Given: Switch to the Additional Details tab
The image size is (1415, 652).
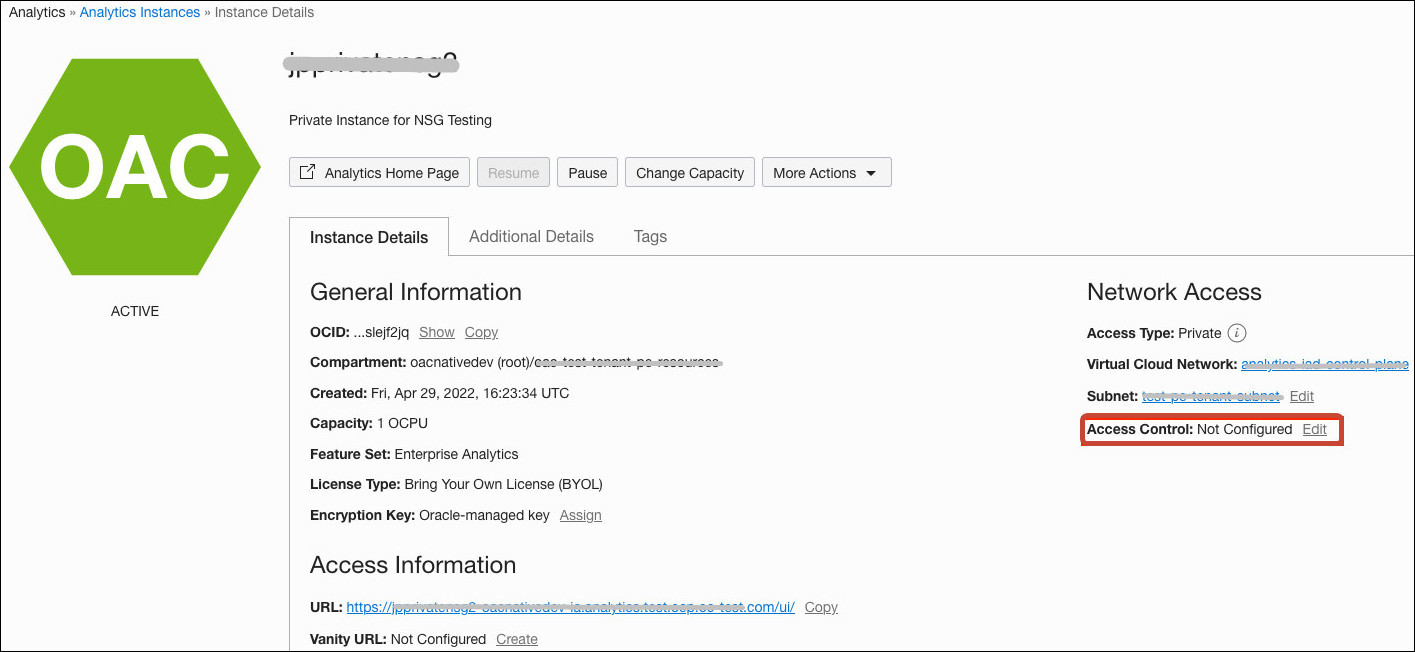Looking at the screenshot, I should click(x=531, y=236).
